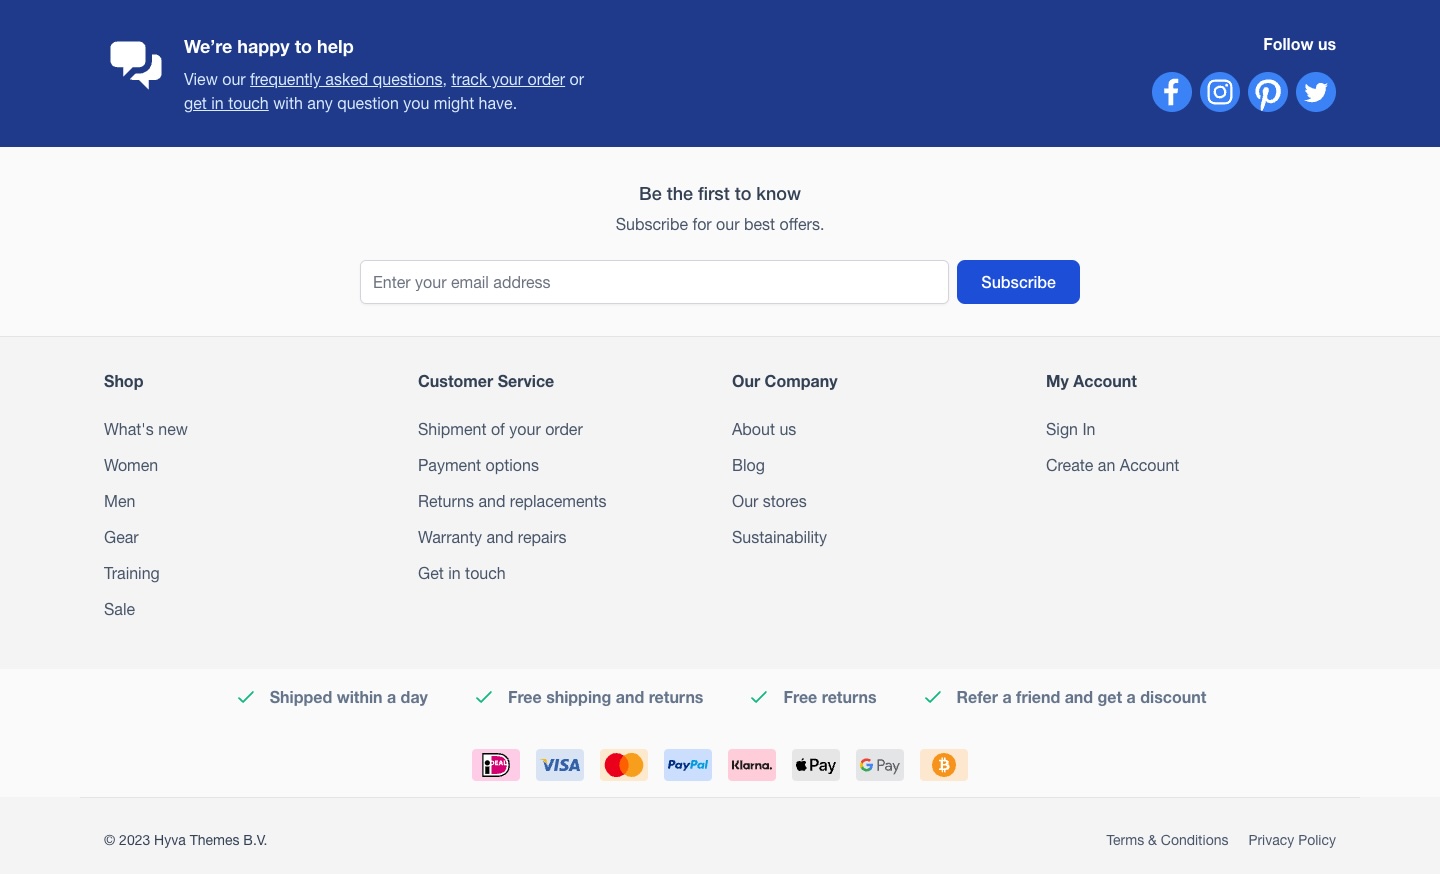Open Terms & Conditions link
Image resolution: width=1440 pixels, height=874 pixels.
pyautogui.click(x=1167, y=840)
